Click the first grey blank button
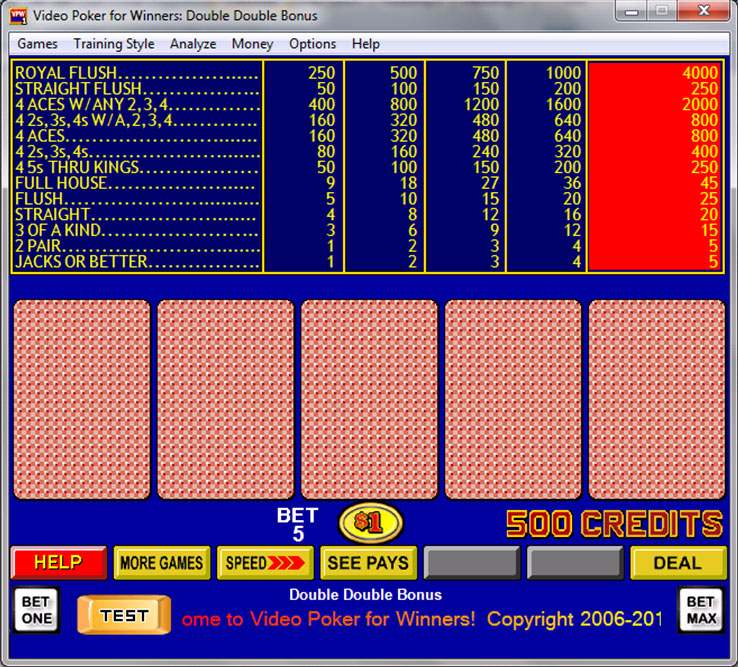The height and width of the screenshot is (667, 738). pos(472,563)
